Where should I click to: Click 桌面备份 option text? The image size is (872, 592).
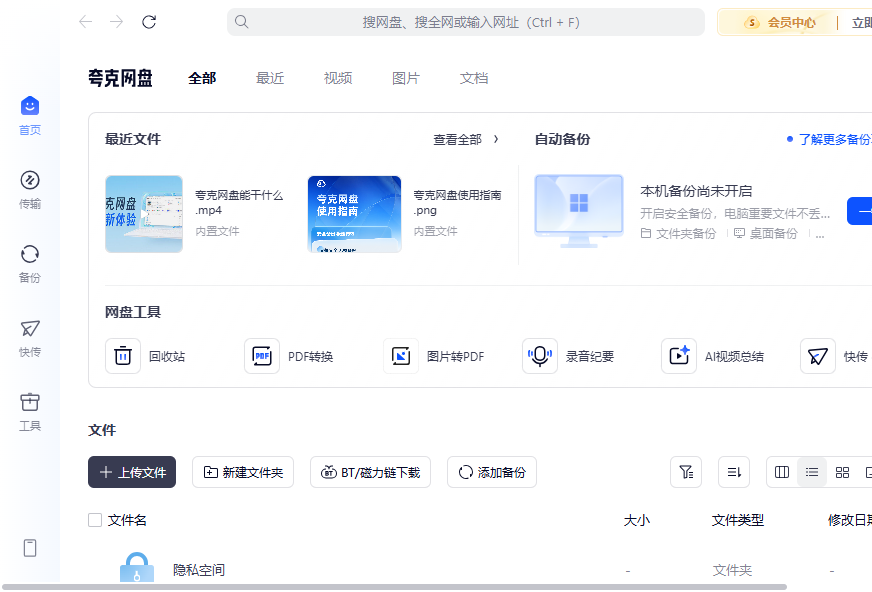(774, 233)
